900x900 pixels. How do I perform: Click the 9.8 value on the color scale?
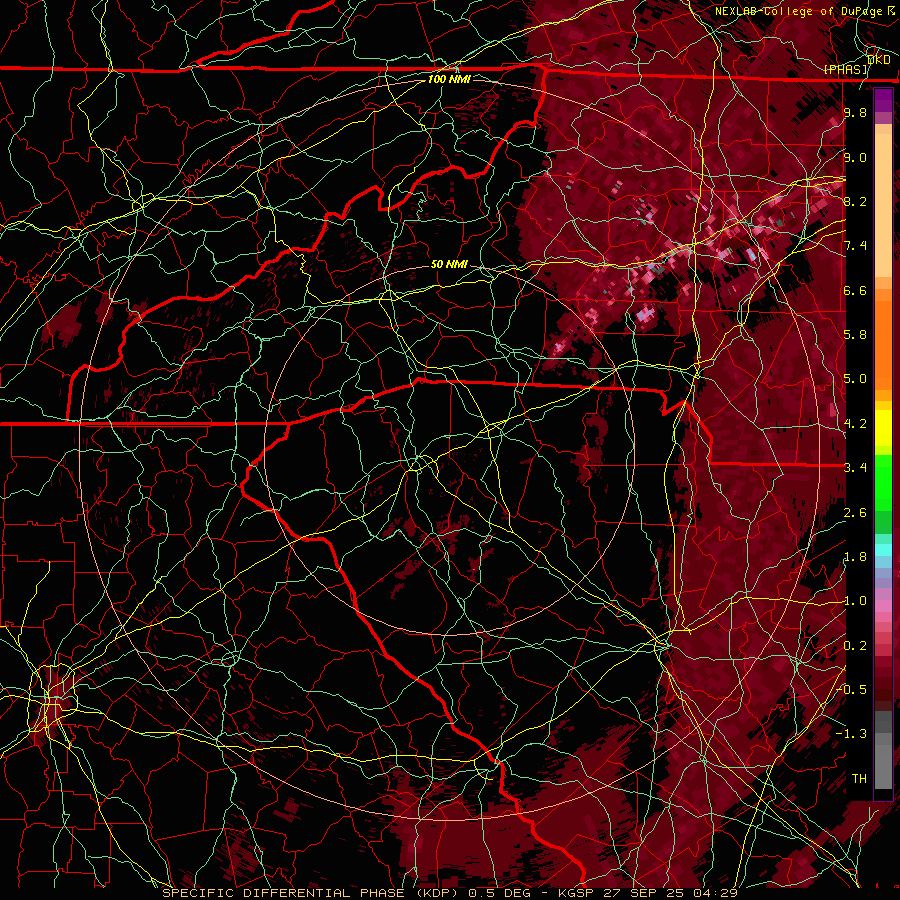click(855, 112)
